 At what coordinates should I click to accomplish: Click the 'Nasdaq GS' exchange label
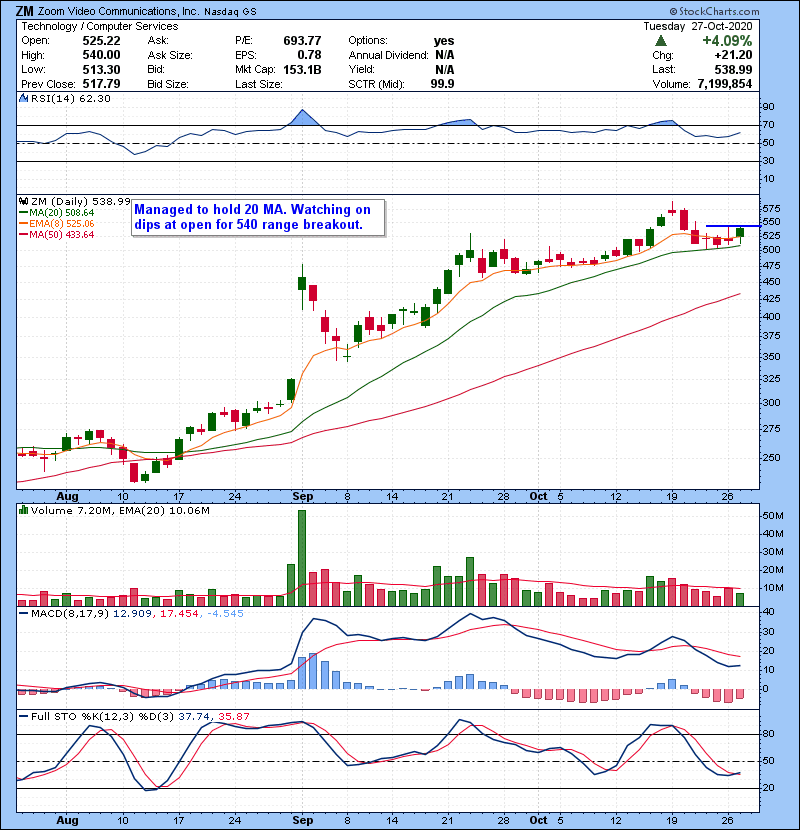[230, 12]
